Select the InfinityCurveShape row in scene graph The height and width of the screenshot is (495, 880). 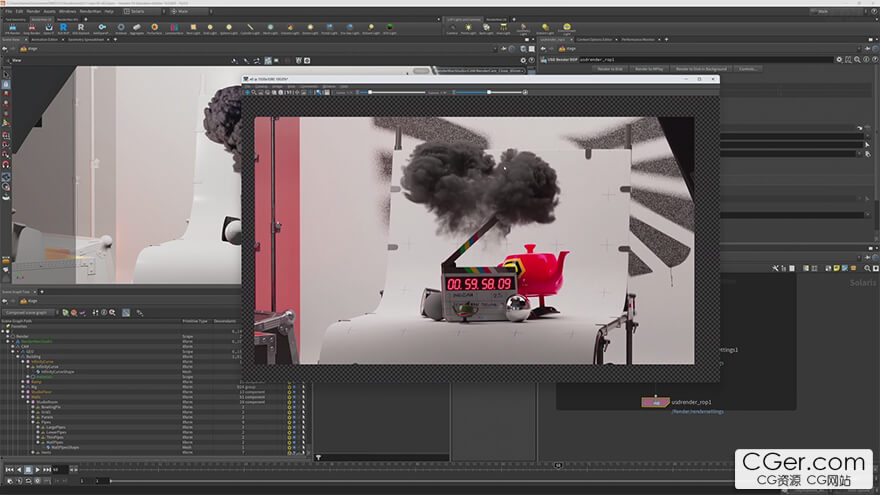pyautogui.click(x=57, y=372)
